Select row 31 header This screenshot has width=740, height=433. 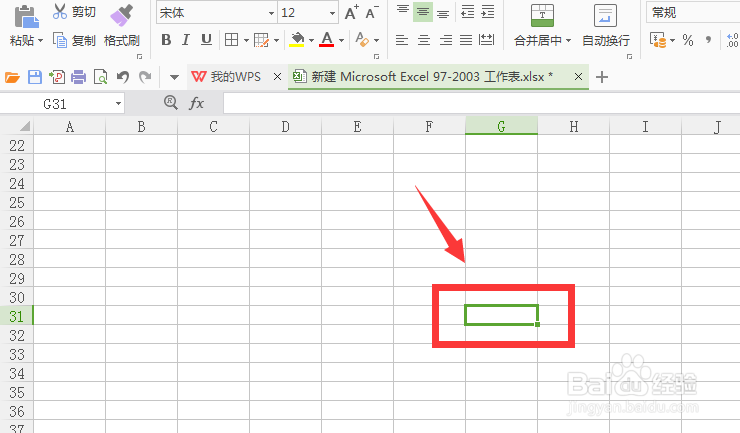17,316
